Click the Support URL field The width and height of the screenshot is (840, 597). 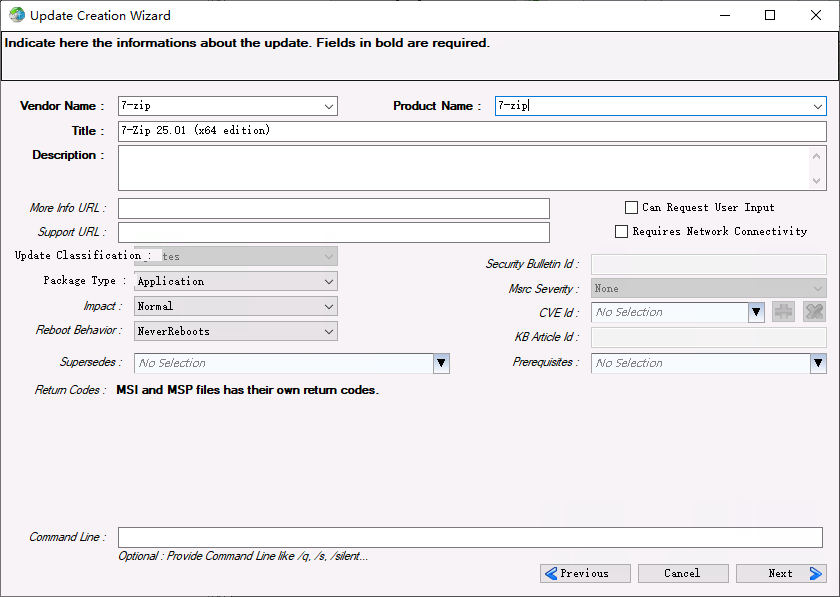[x=334, y=233]
